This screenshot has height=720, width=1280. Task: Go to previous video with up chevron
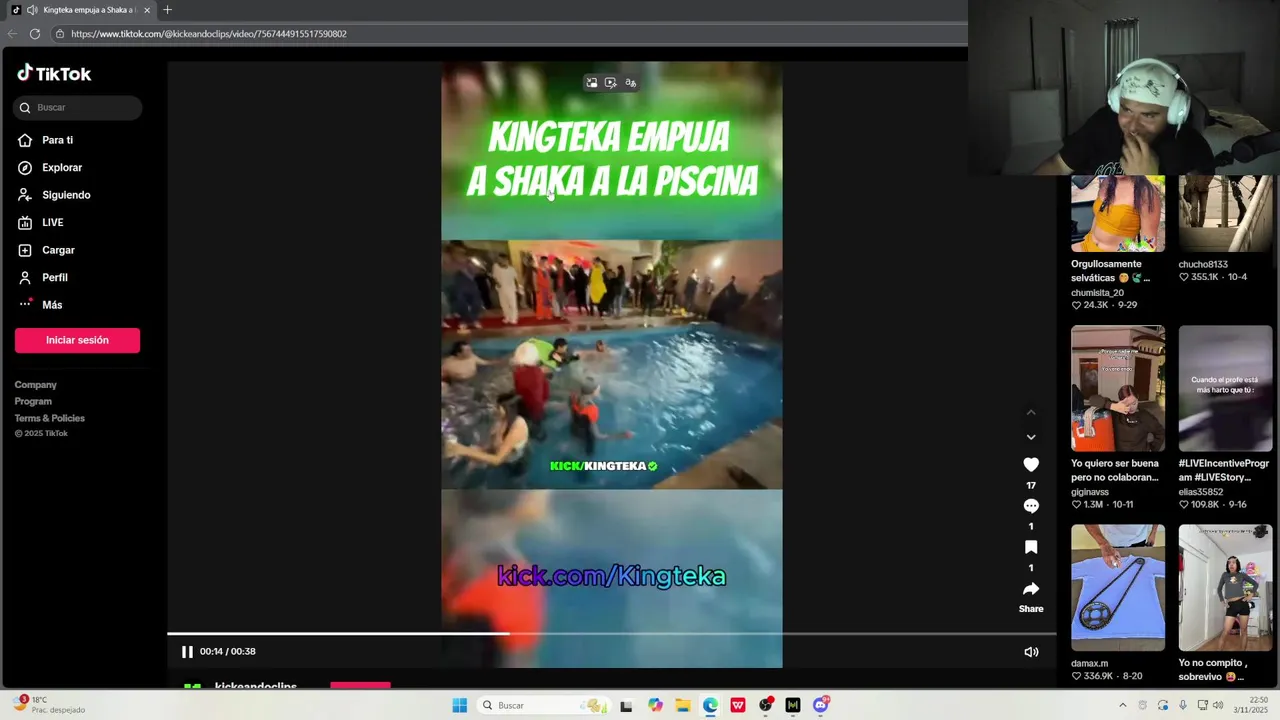tap(1031, 412)
